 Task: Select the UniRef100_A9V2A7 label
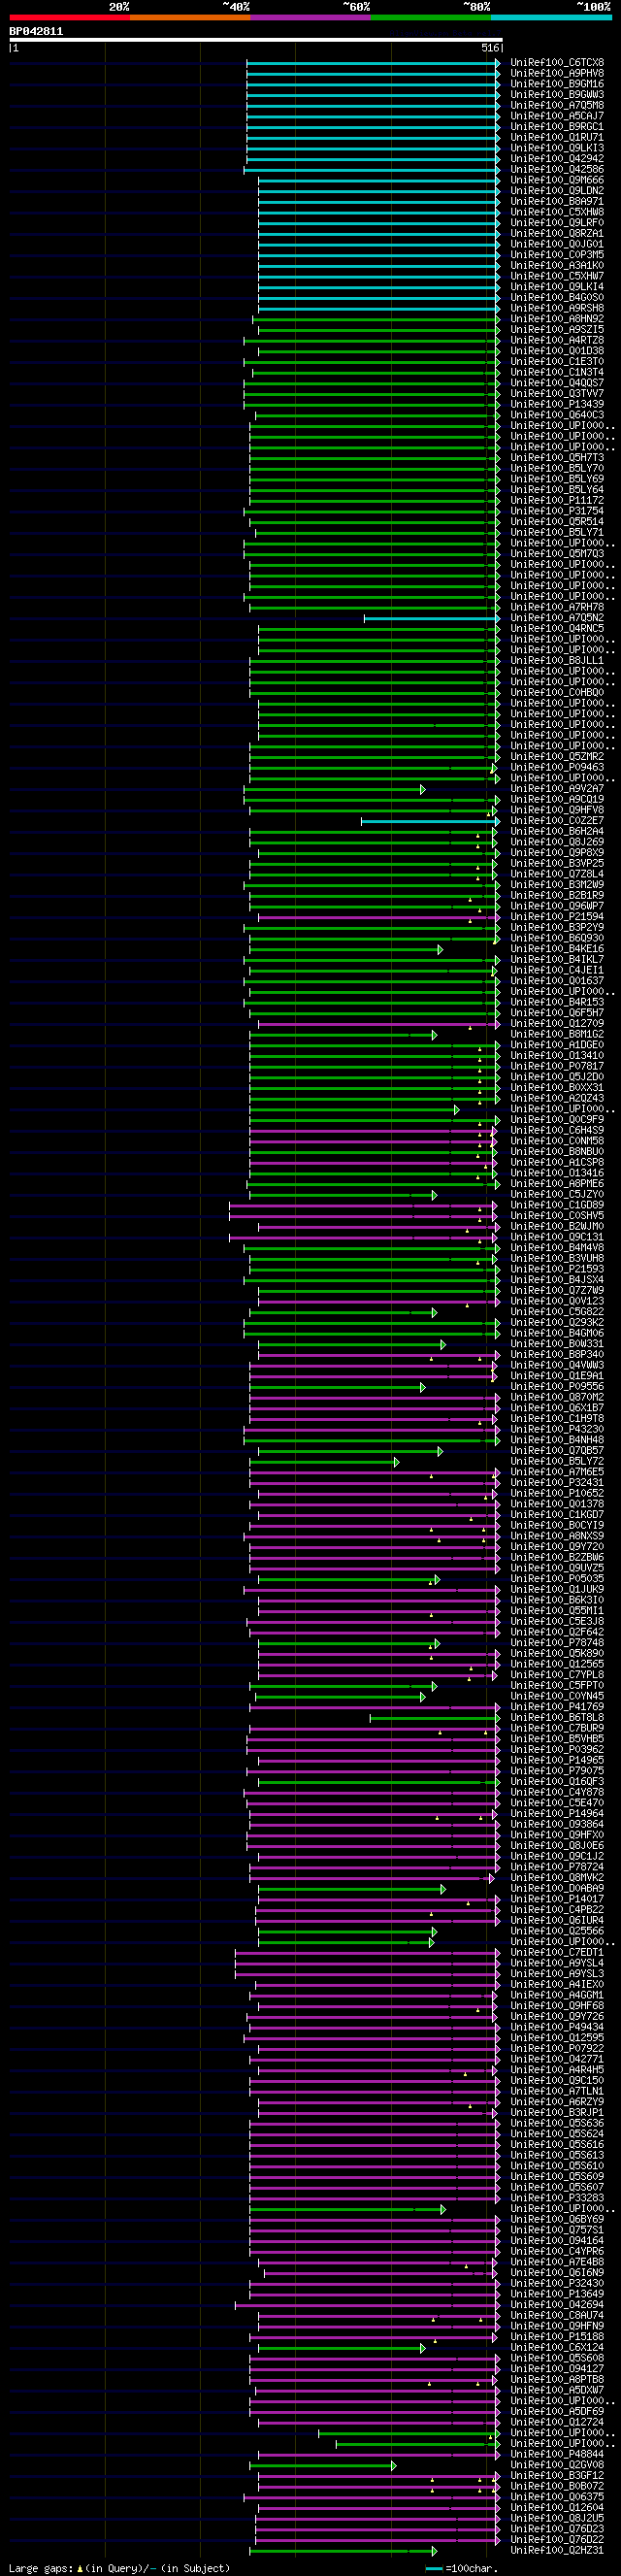coord(557,789)
